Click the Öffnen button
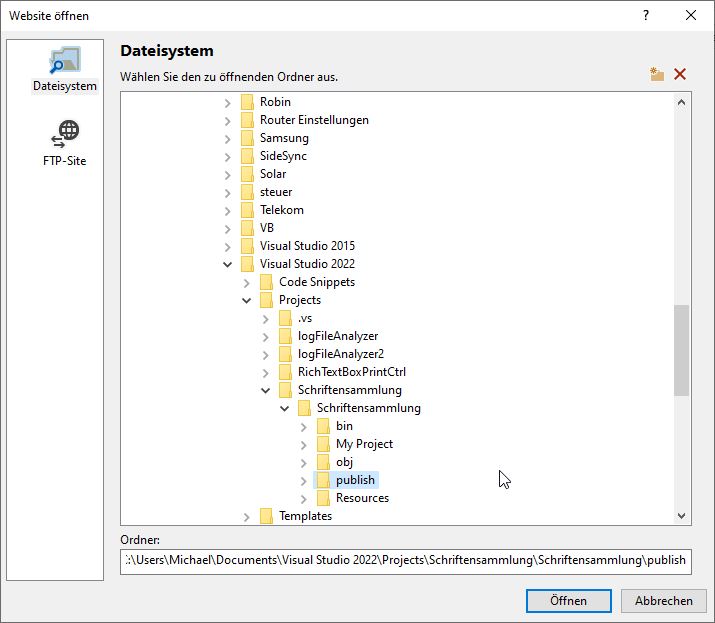The width and height of the screenshot is (715, 623). click(568, 601)
